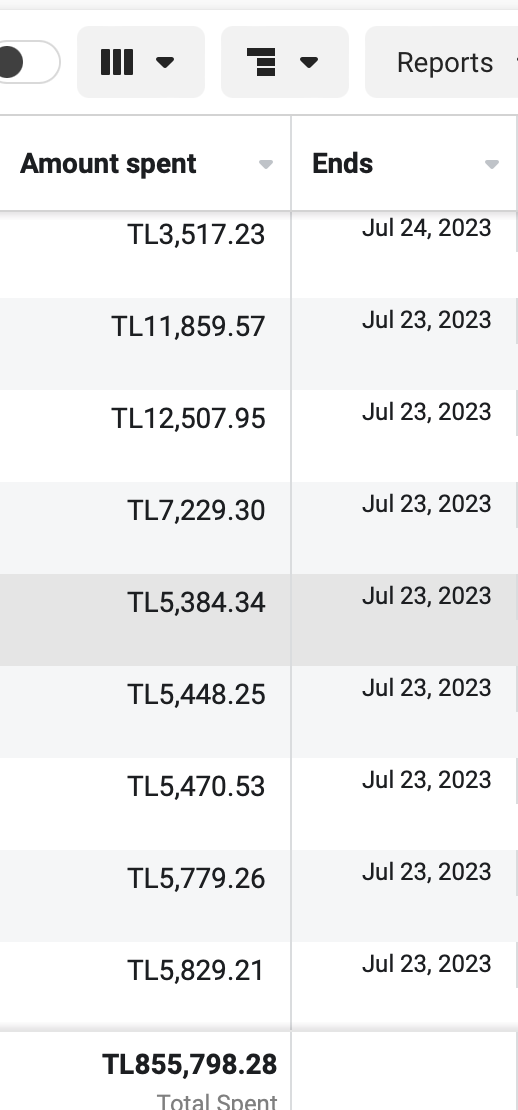
Task: Click the TL5,448.25 amount cell
Action: [x=145, y=712]
